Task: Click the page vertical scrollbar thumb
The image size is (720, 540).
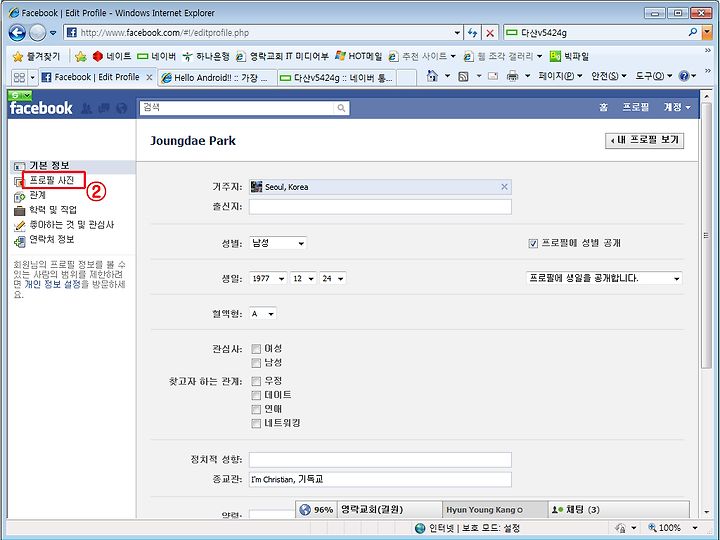Action: [x=707, y=235]
